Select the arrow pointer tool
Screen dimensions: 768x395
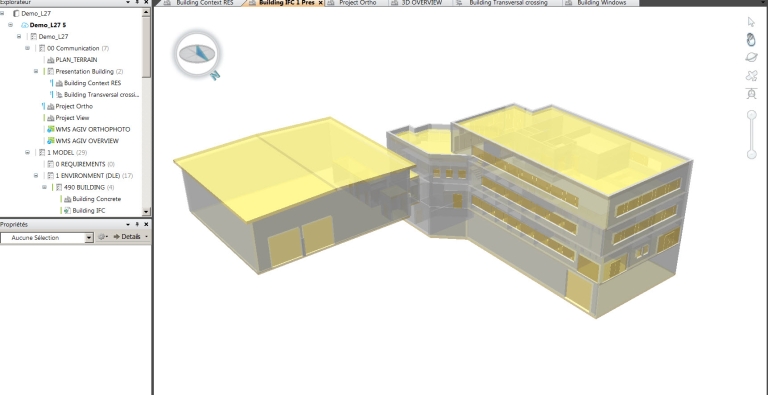pyautogui.click(x=751, y=22)
